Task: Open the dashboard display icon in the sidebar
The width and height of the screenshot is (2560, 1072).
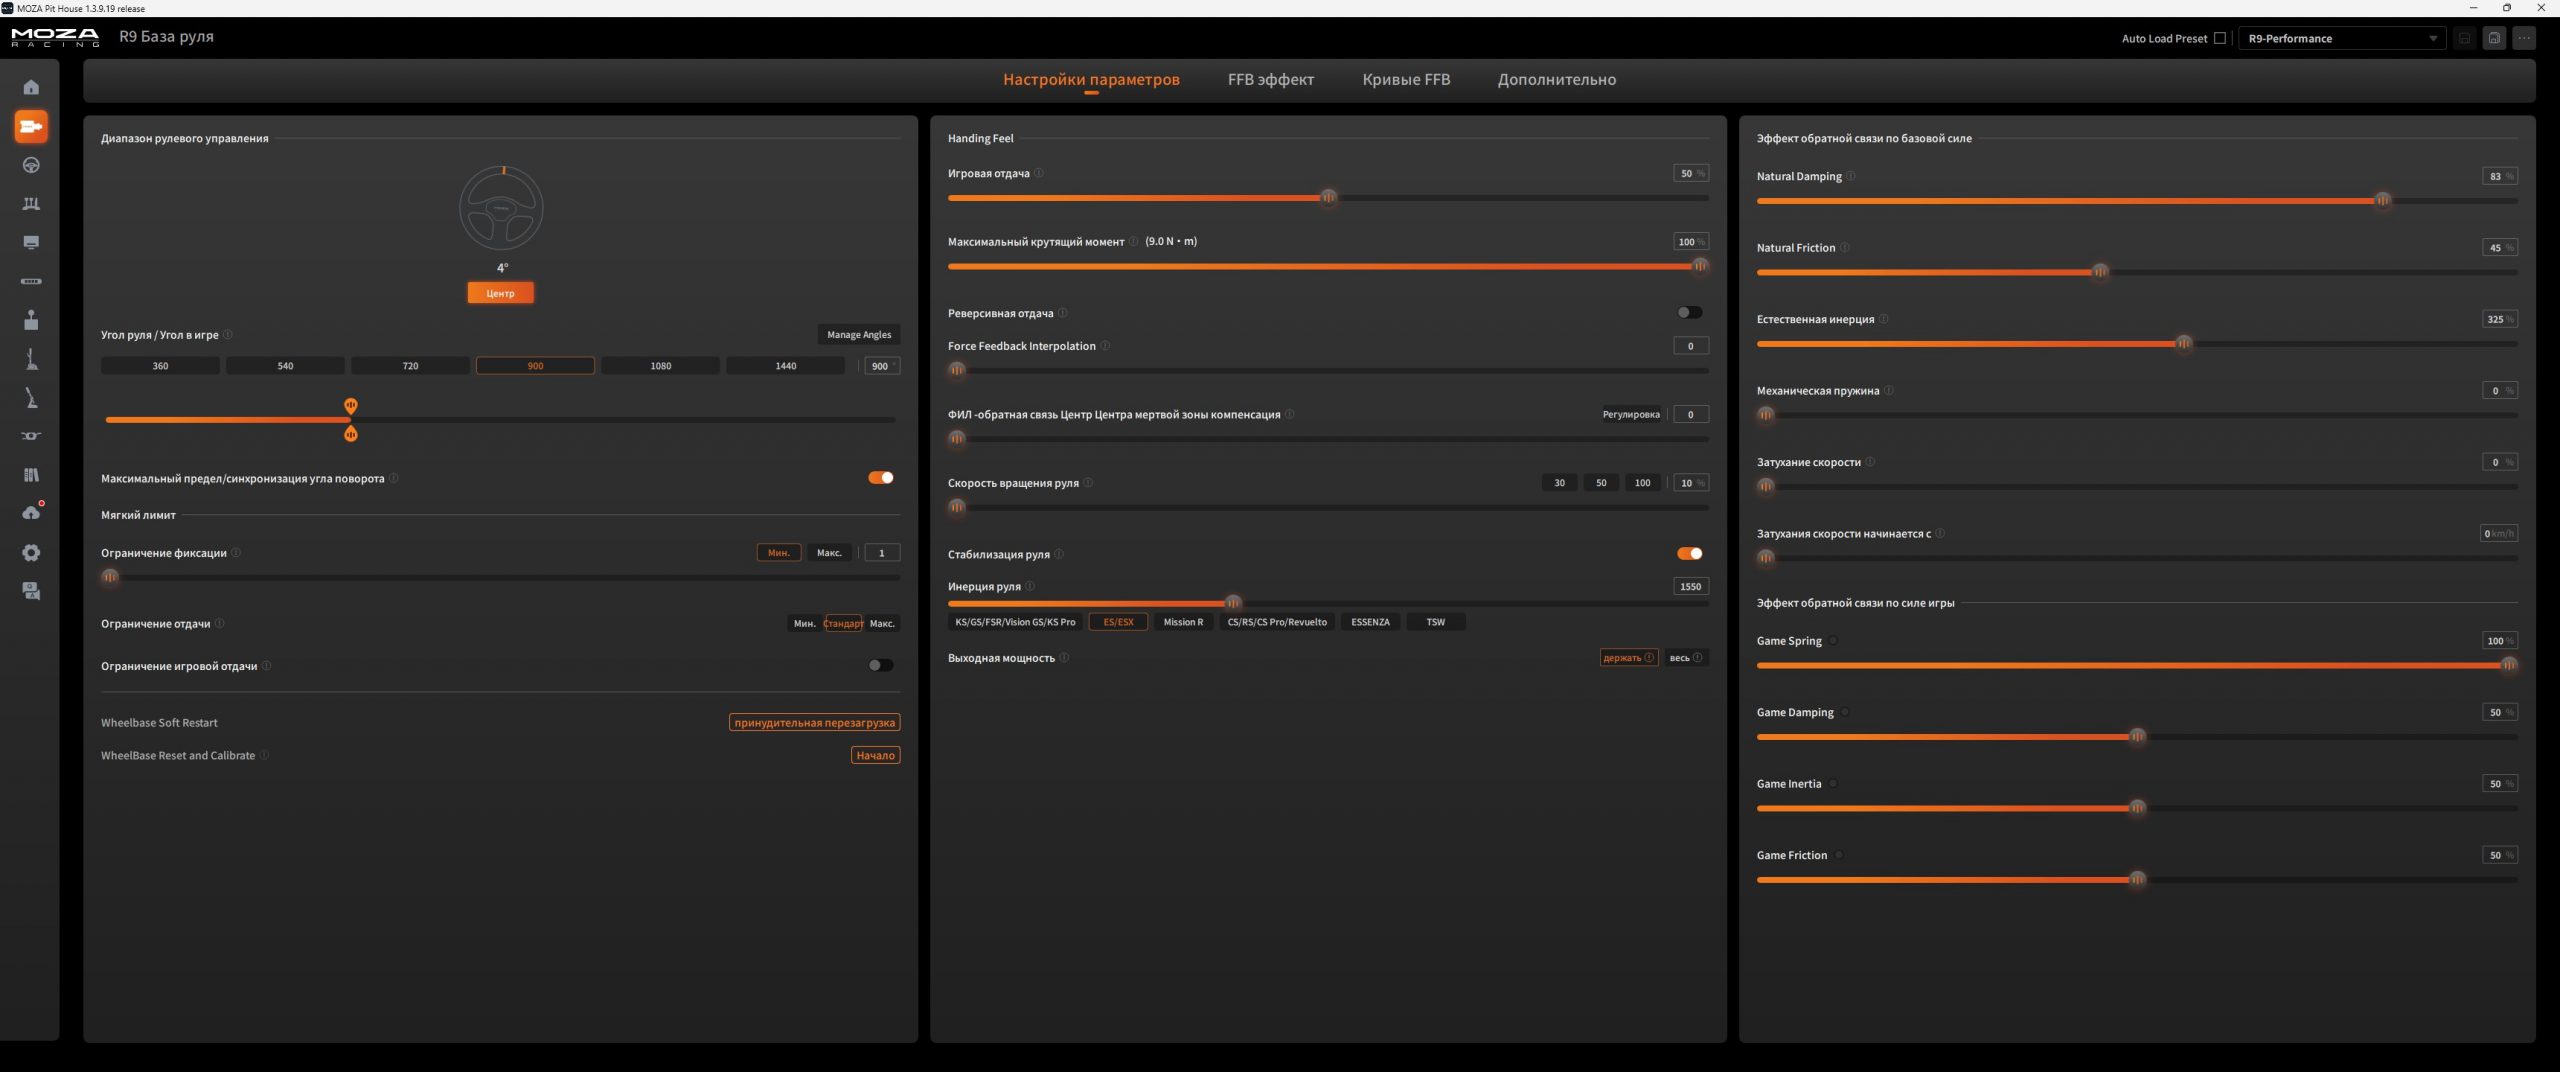Action: point(31,243)
